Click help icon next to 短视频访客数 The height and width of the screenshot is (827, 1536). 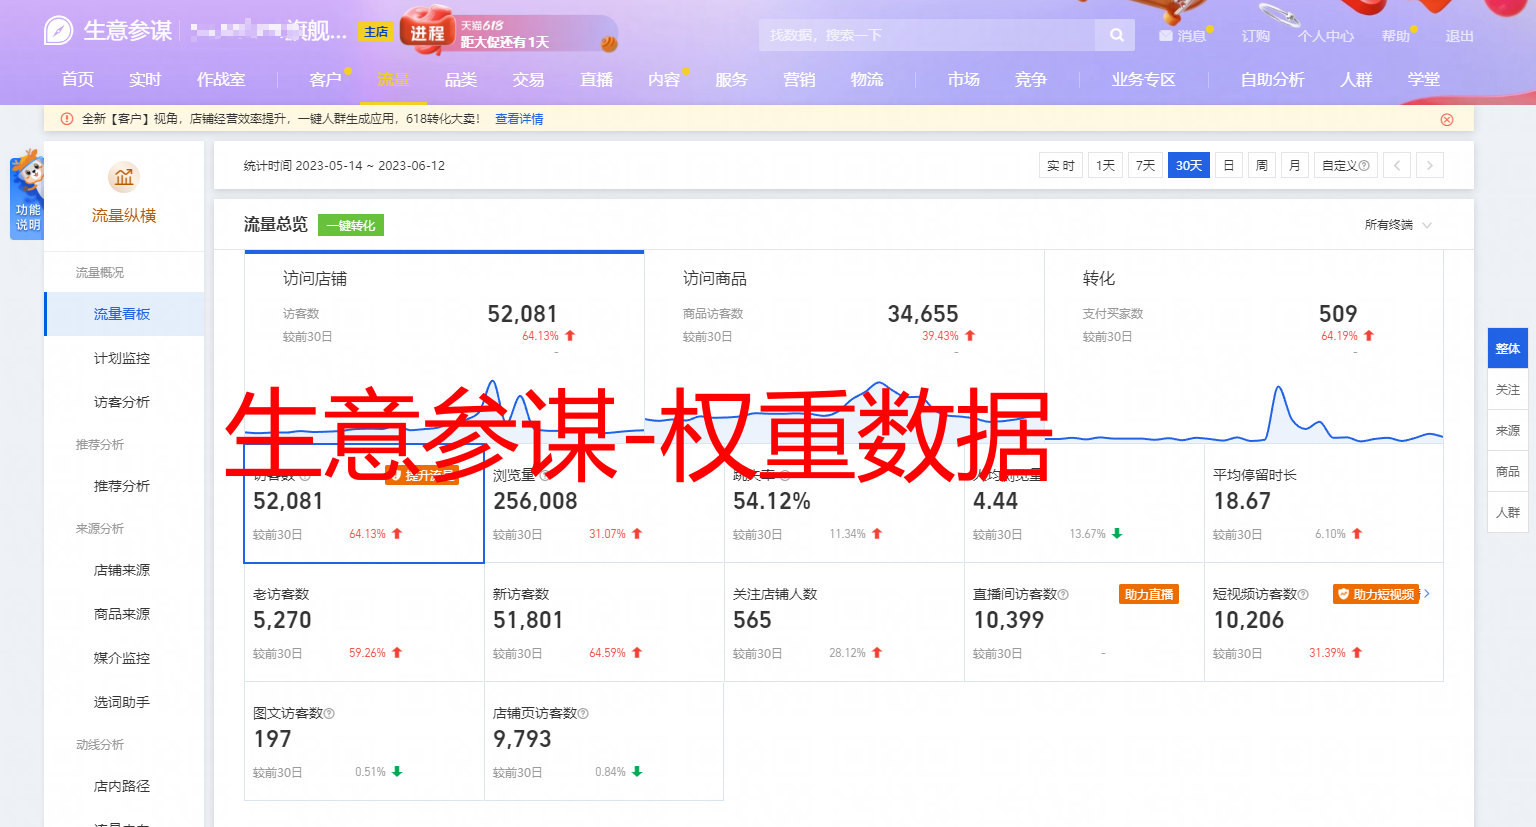(x=1303, y=595)
